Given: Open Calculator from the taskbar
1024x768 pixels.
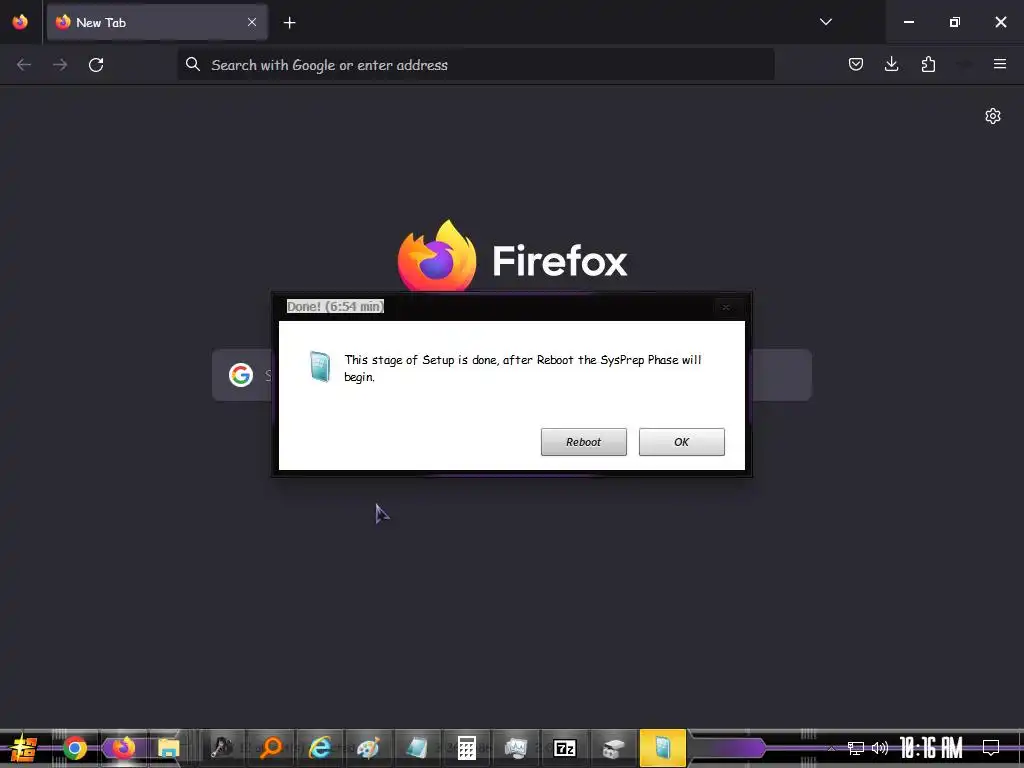Looking at the screenshot, I should click(x=466, y=748).
